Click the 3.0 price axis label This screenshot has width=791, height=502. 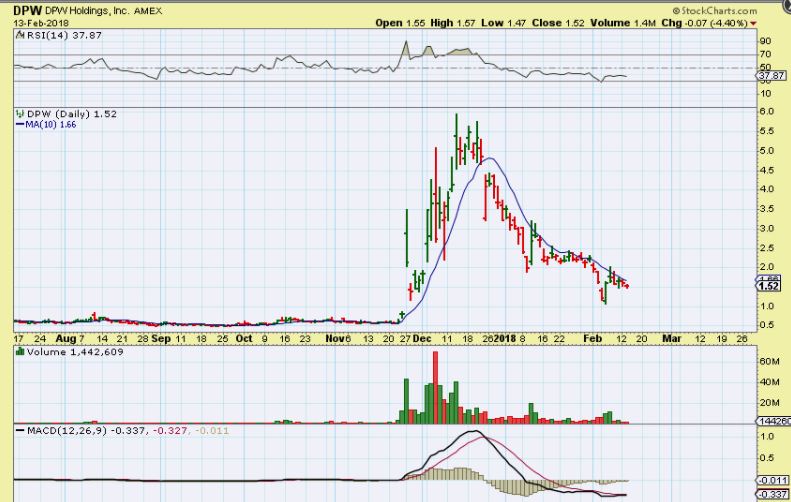766,229
